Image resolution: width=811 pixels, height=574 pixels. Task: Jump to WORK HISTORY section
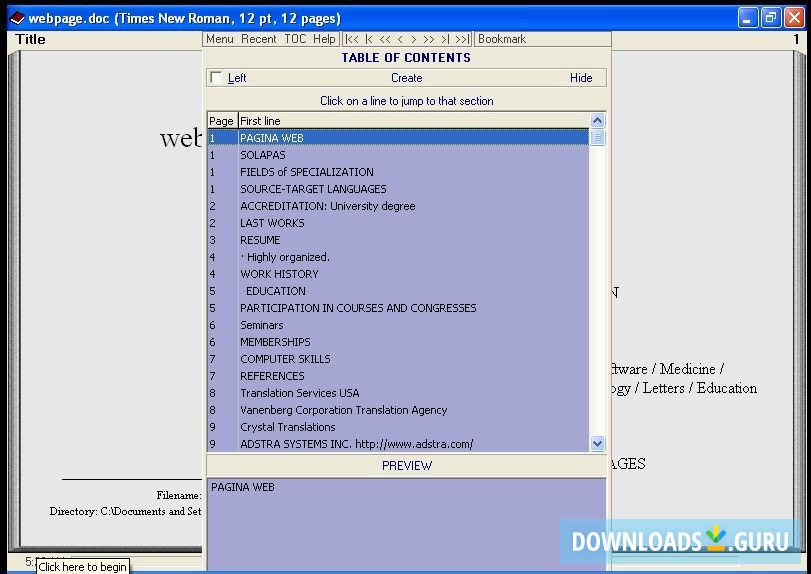coord(398,274)
